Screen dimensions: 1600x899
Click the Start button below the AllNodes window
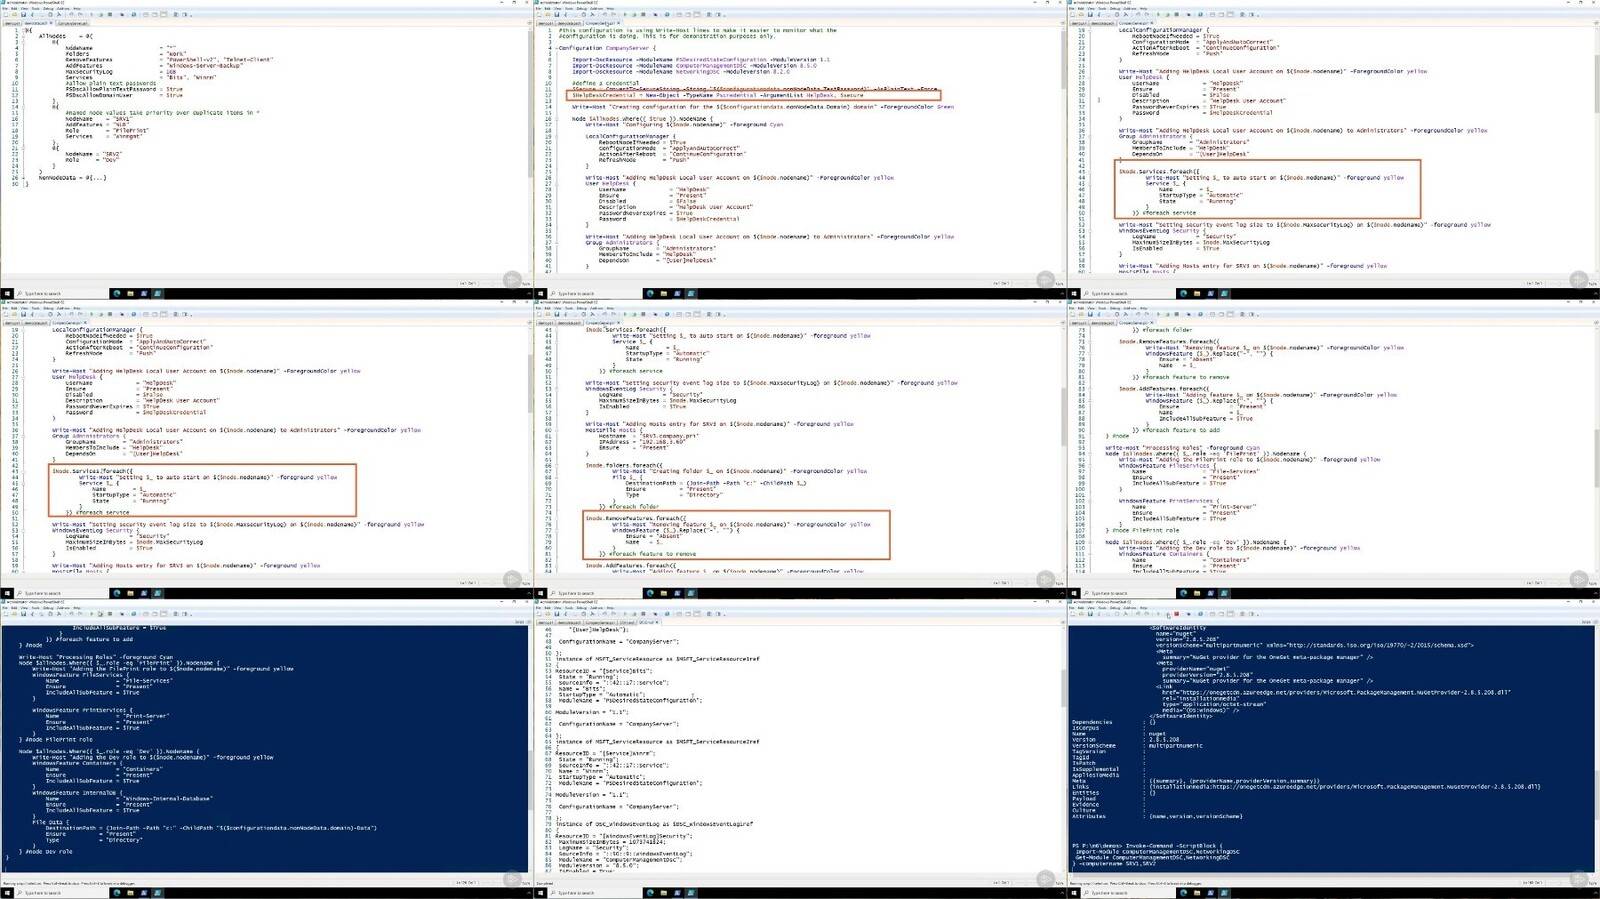click(6, 294)
